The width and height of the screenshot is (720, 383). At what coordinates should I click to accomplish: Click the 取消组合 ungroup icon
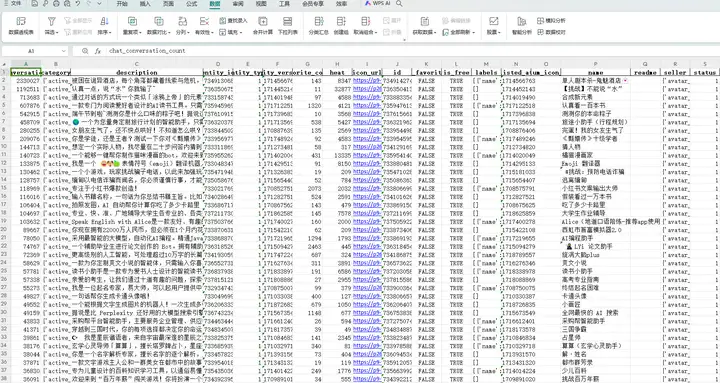[365, 22]
